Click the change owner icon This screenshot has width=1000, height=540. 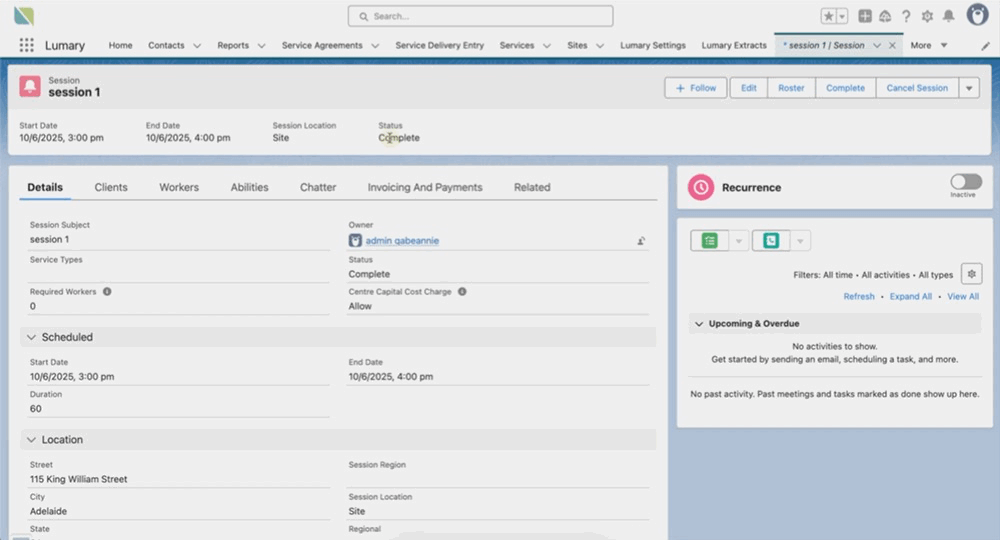pyautogui.click(x=641, y=241)
